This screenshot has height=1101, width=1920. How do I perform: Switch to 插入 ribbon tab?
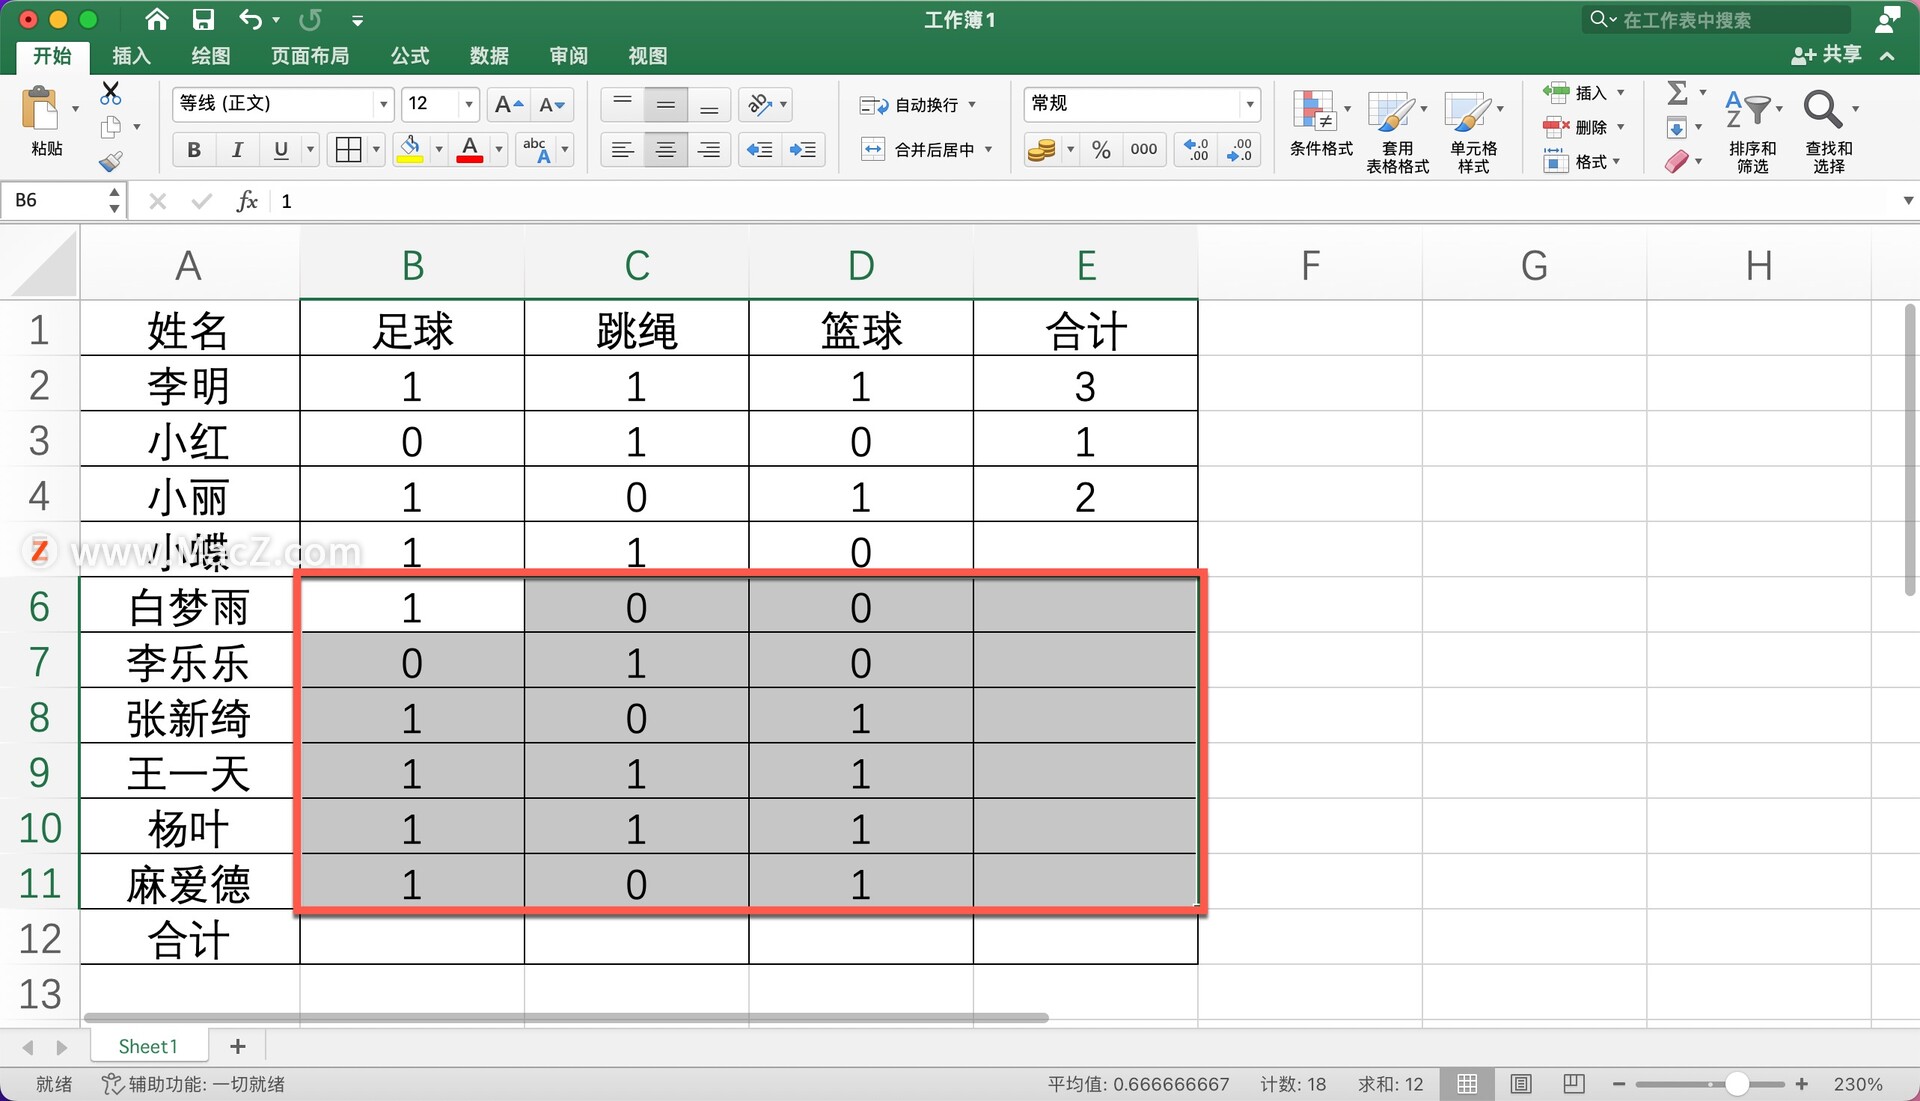[131, 56]
